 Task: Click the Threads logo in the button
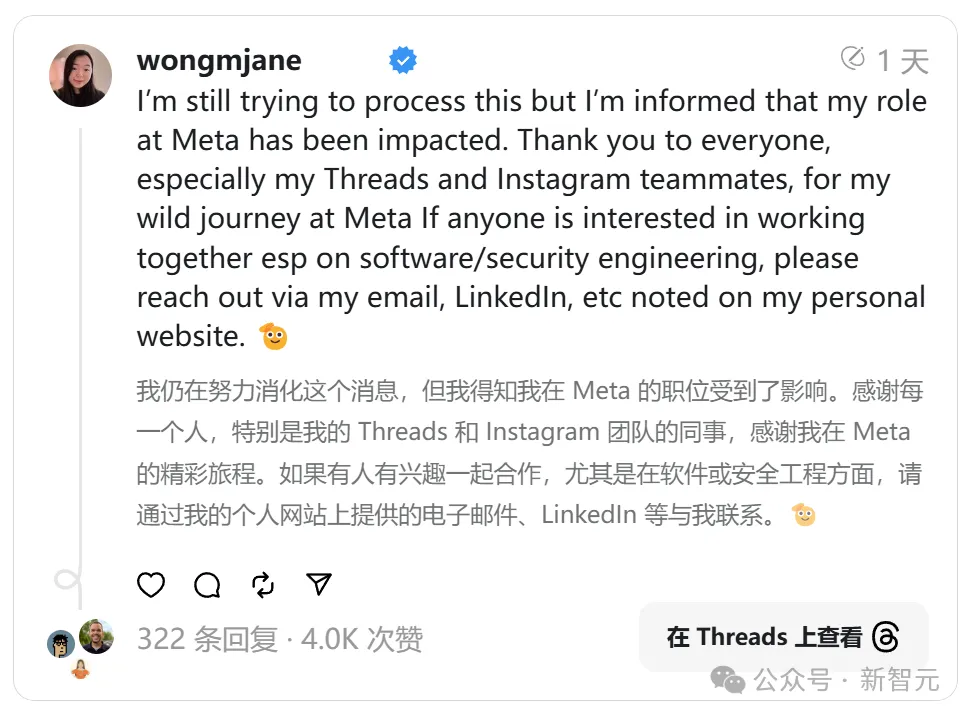(x=886, y=637)
